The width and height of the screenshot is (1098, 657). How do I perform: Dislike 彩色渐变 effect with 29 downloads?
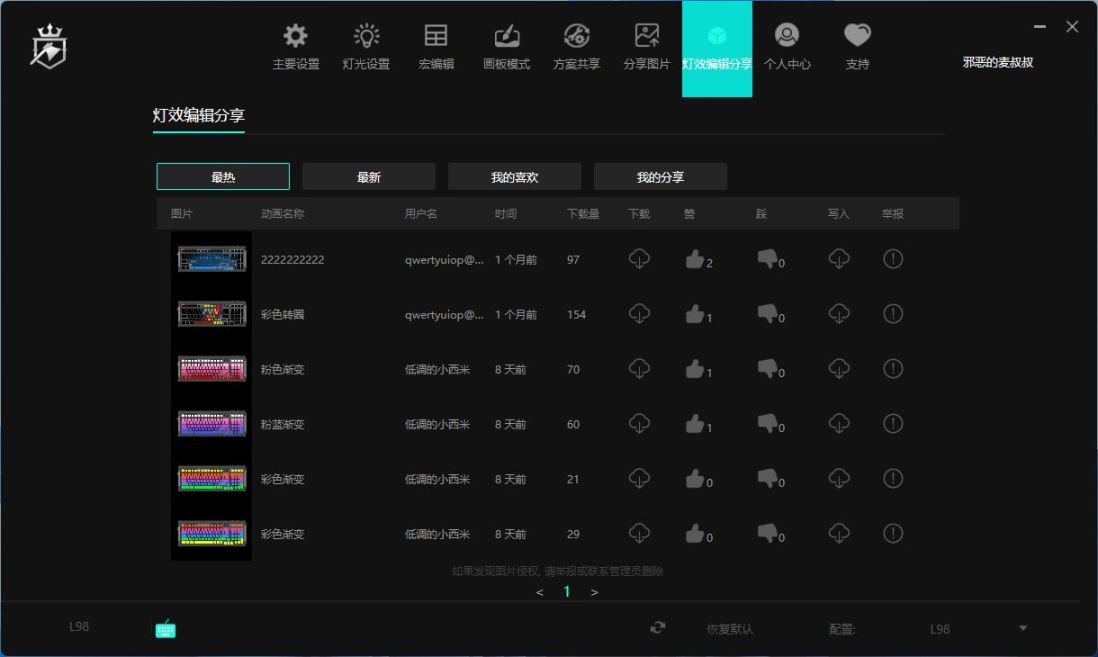(767, 533)
